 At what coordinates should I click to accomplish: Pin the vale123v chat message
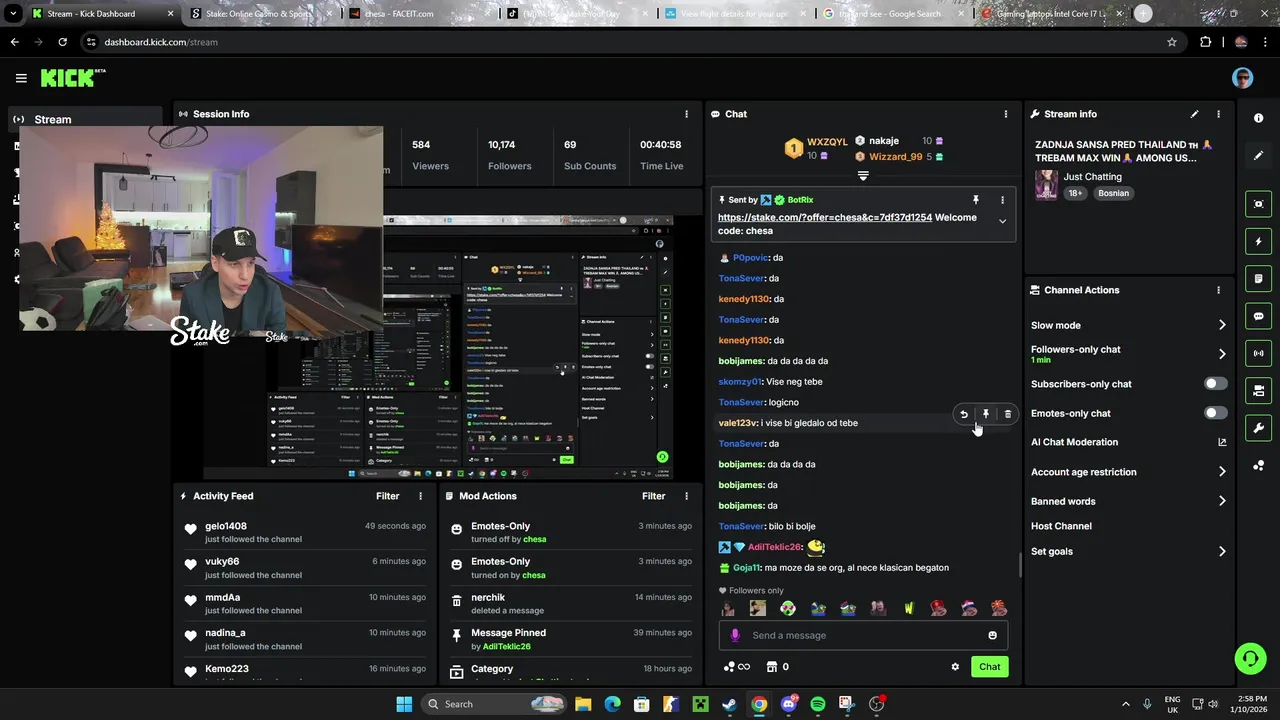click(x=986, y=414)
